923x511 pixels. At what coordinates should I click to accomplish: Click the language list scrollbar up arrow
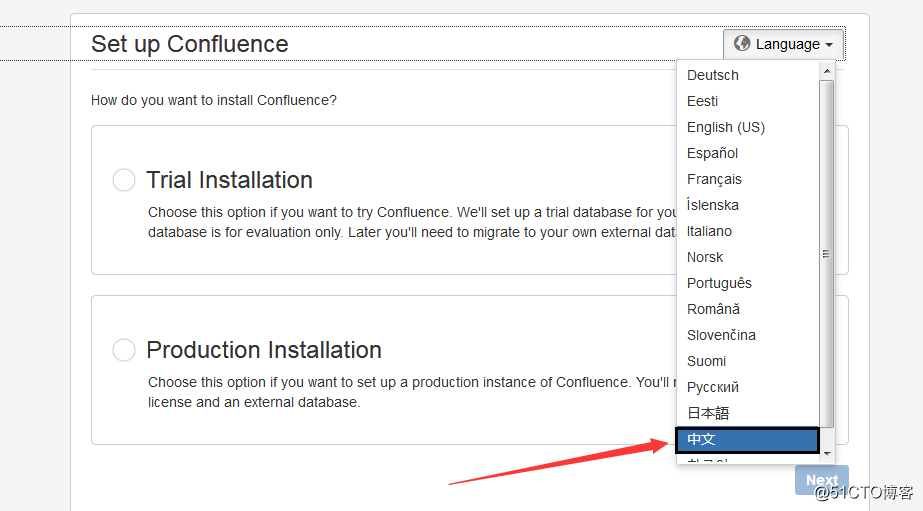pyautogui.click(x=826, y=71)
